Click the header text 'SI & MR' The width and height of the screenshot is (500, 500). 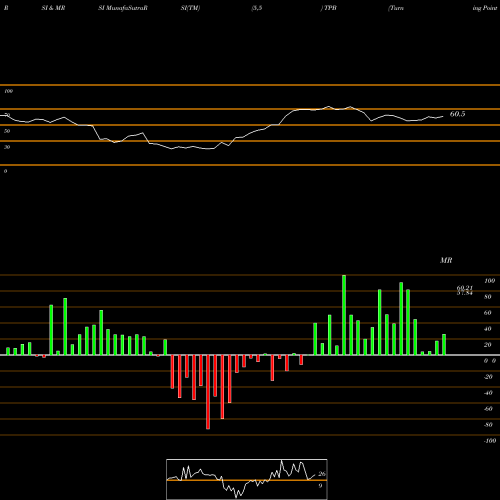[x=53, y=8]
